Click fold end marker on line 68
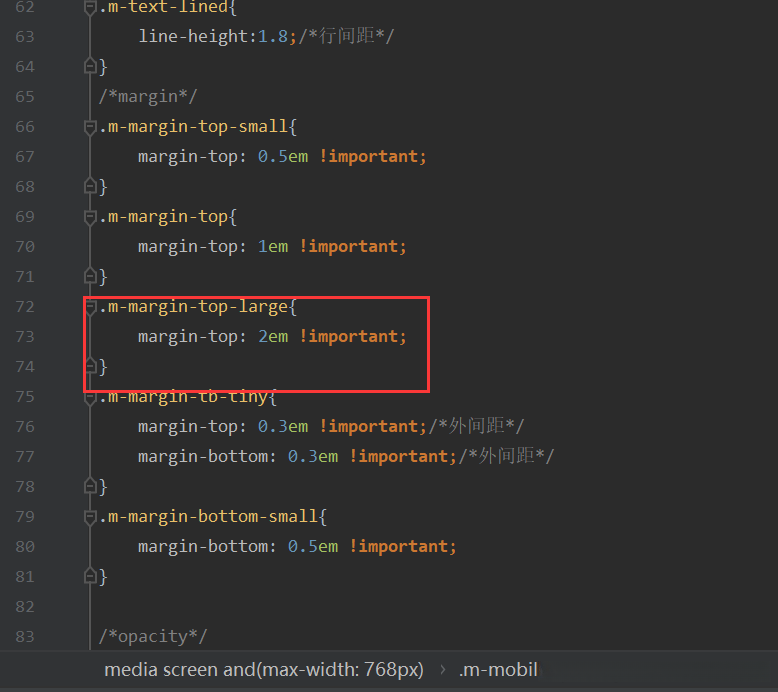The width and height of the screenshot is (778, 692). click(x=90, y=186)
